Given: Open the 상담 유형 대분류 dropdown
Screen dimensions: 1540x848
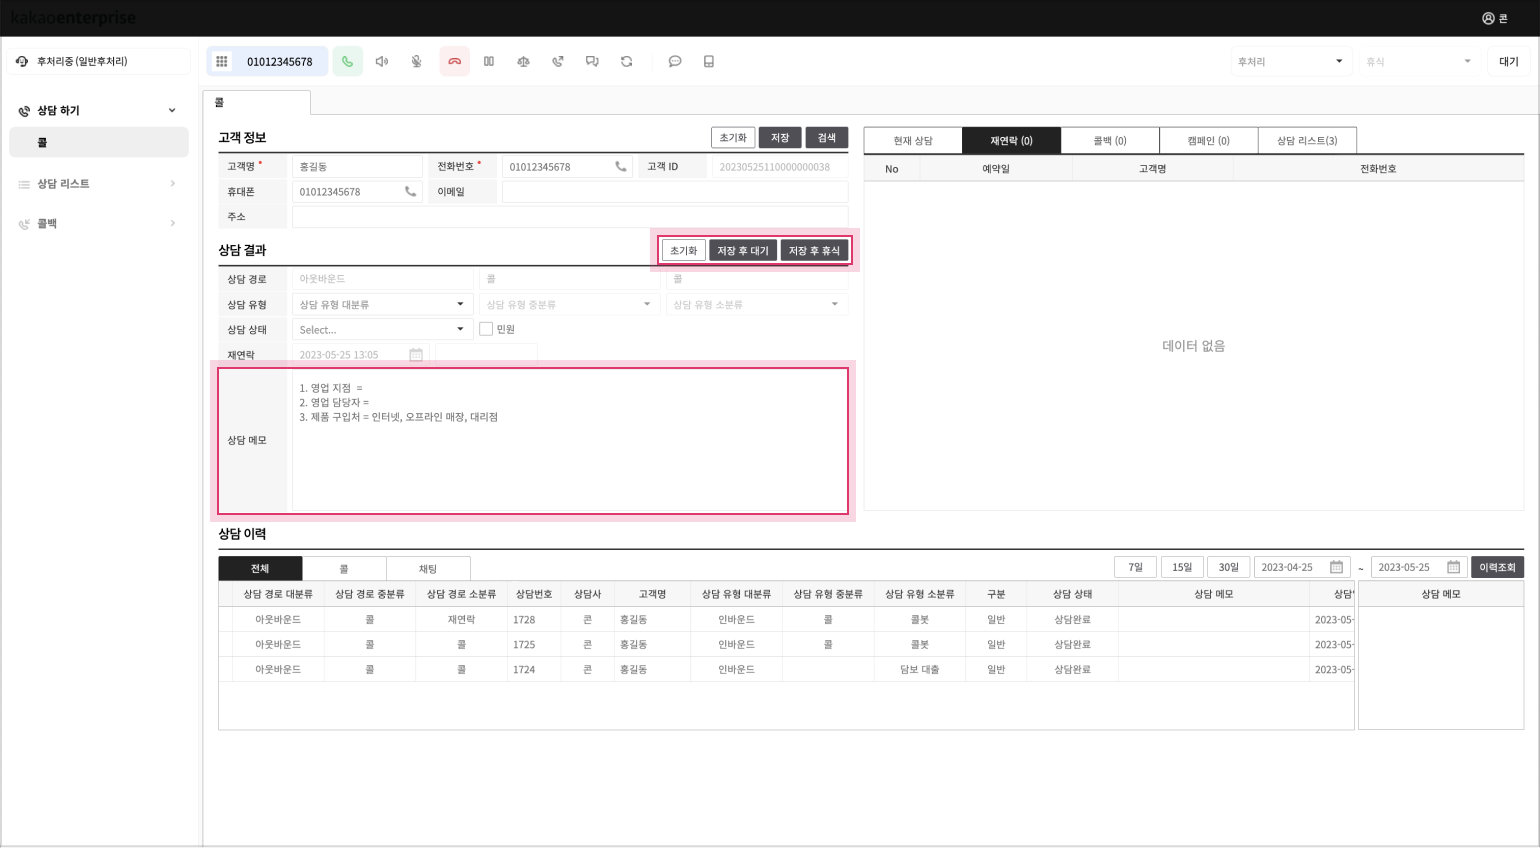Looking at the screenshot, I should [x=382, y=304].
